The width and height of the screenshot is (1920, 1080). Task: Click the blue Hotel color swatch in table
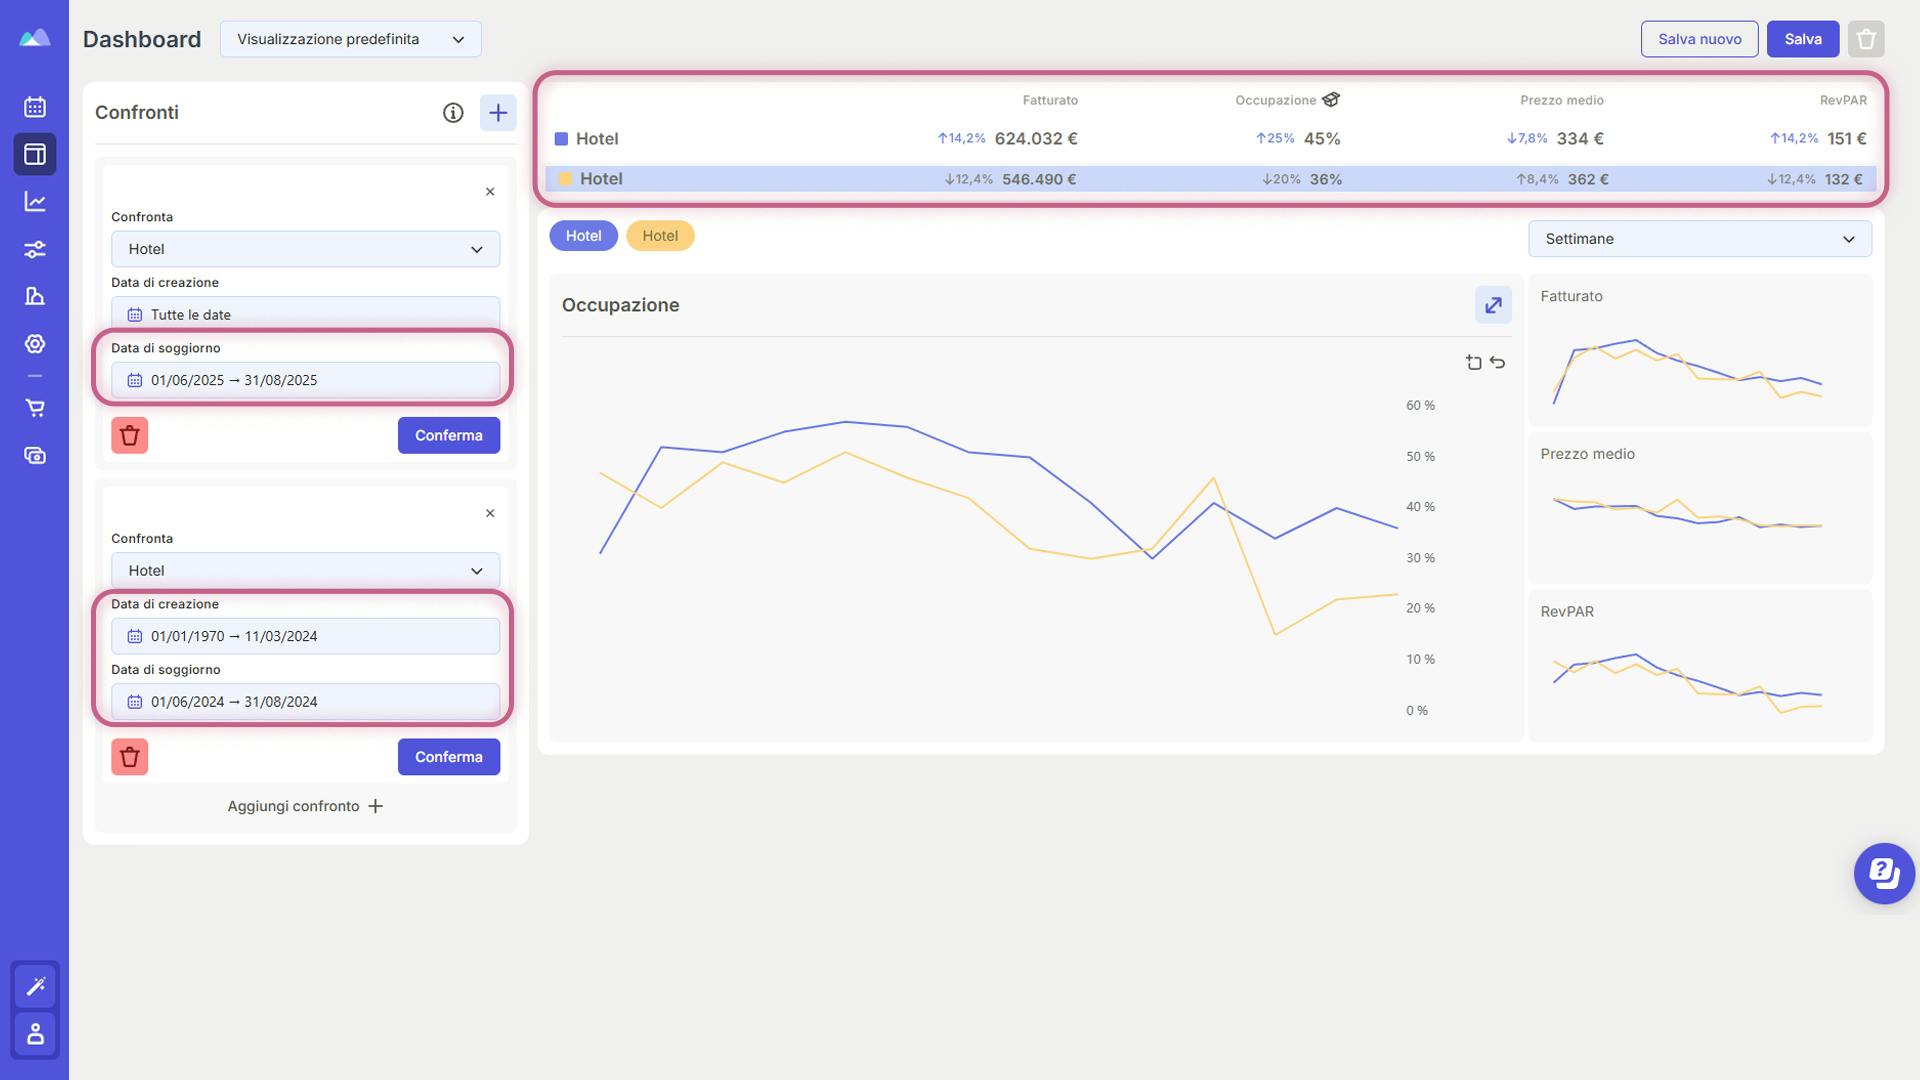tap(562, 139)
